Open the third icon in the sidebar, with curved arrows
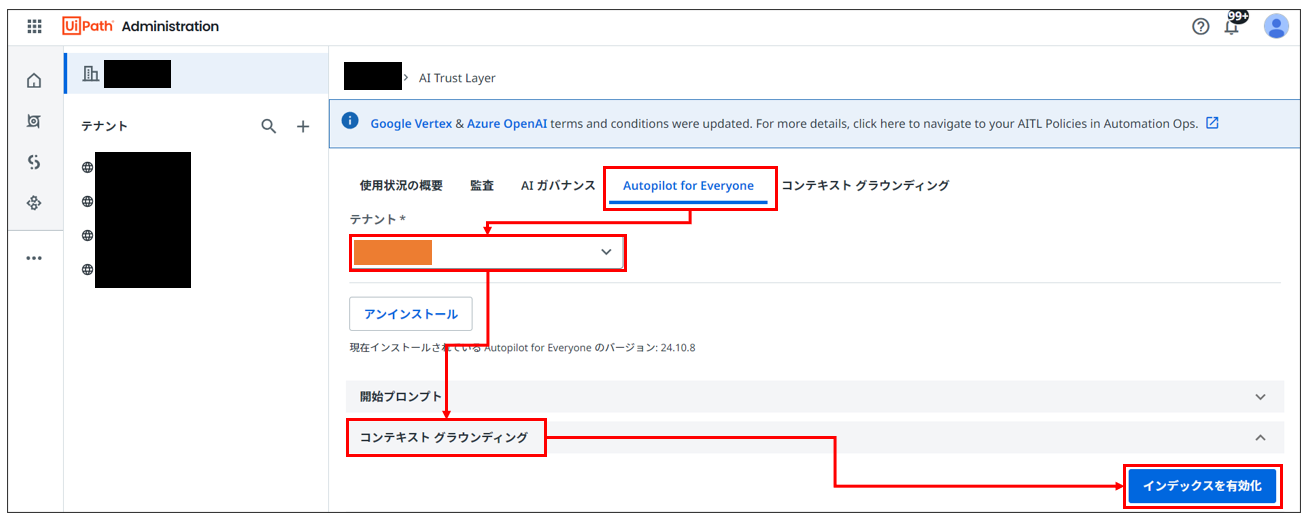Screen dimensions: 1308x523 click(x=34, y=162)
